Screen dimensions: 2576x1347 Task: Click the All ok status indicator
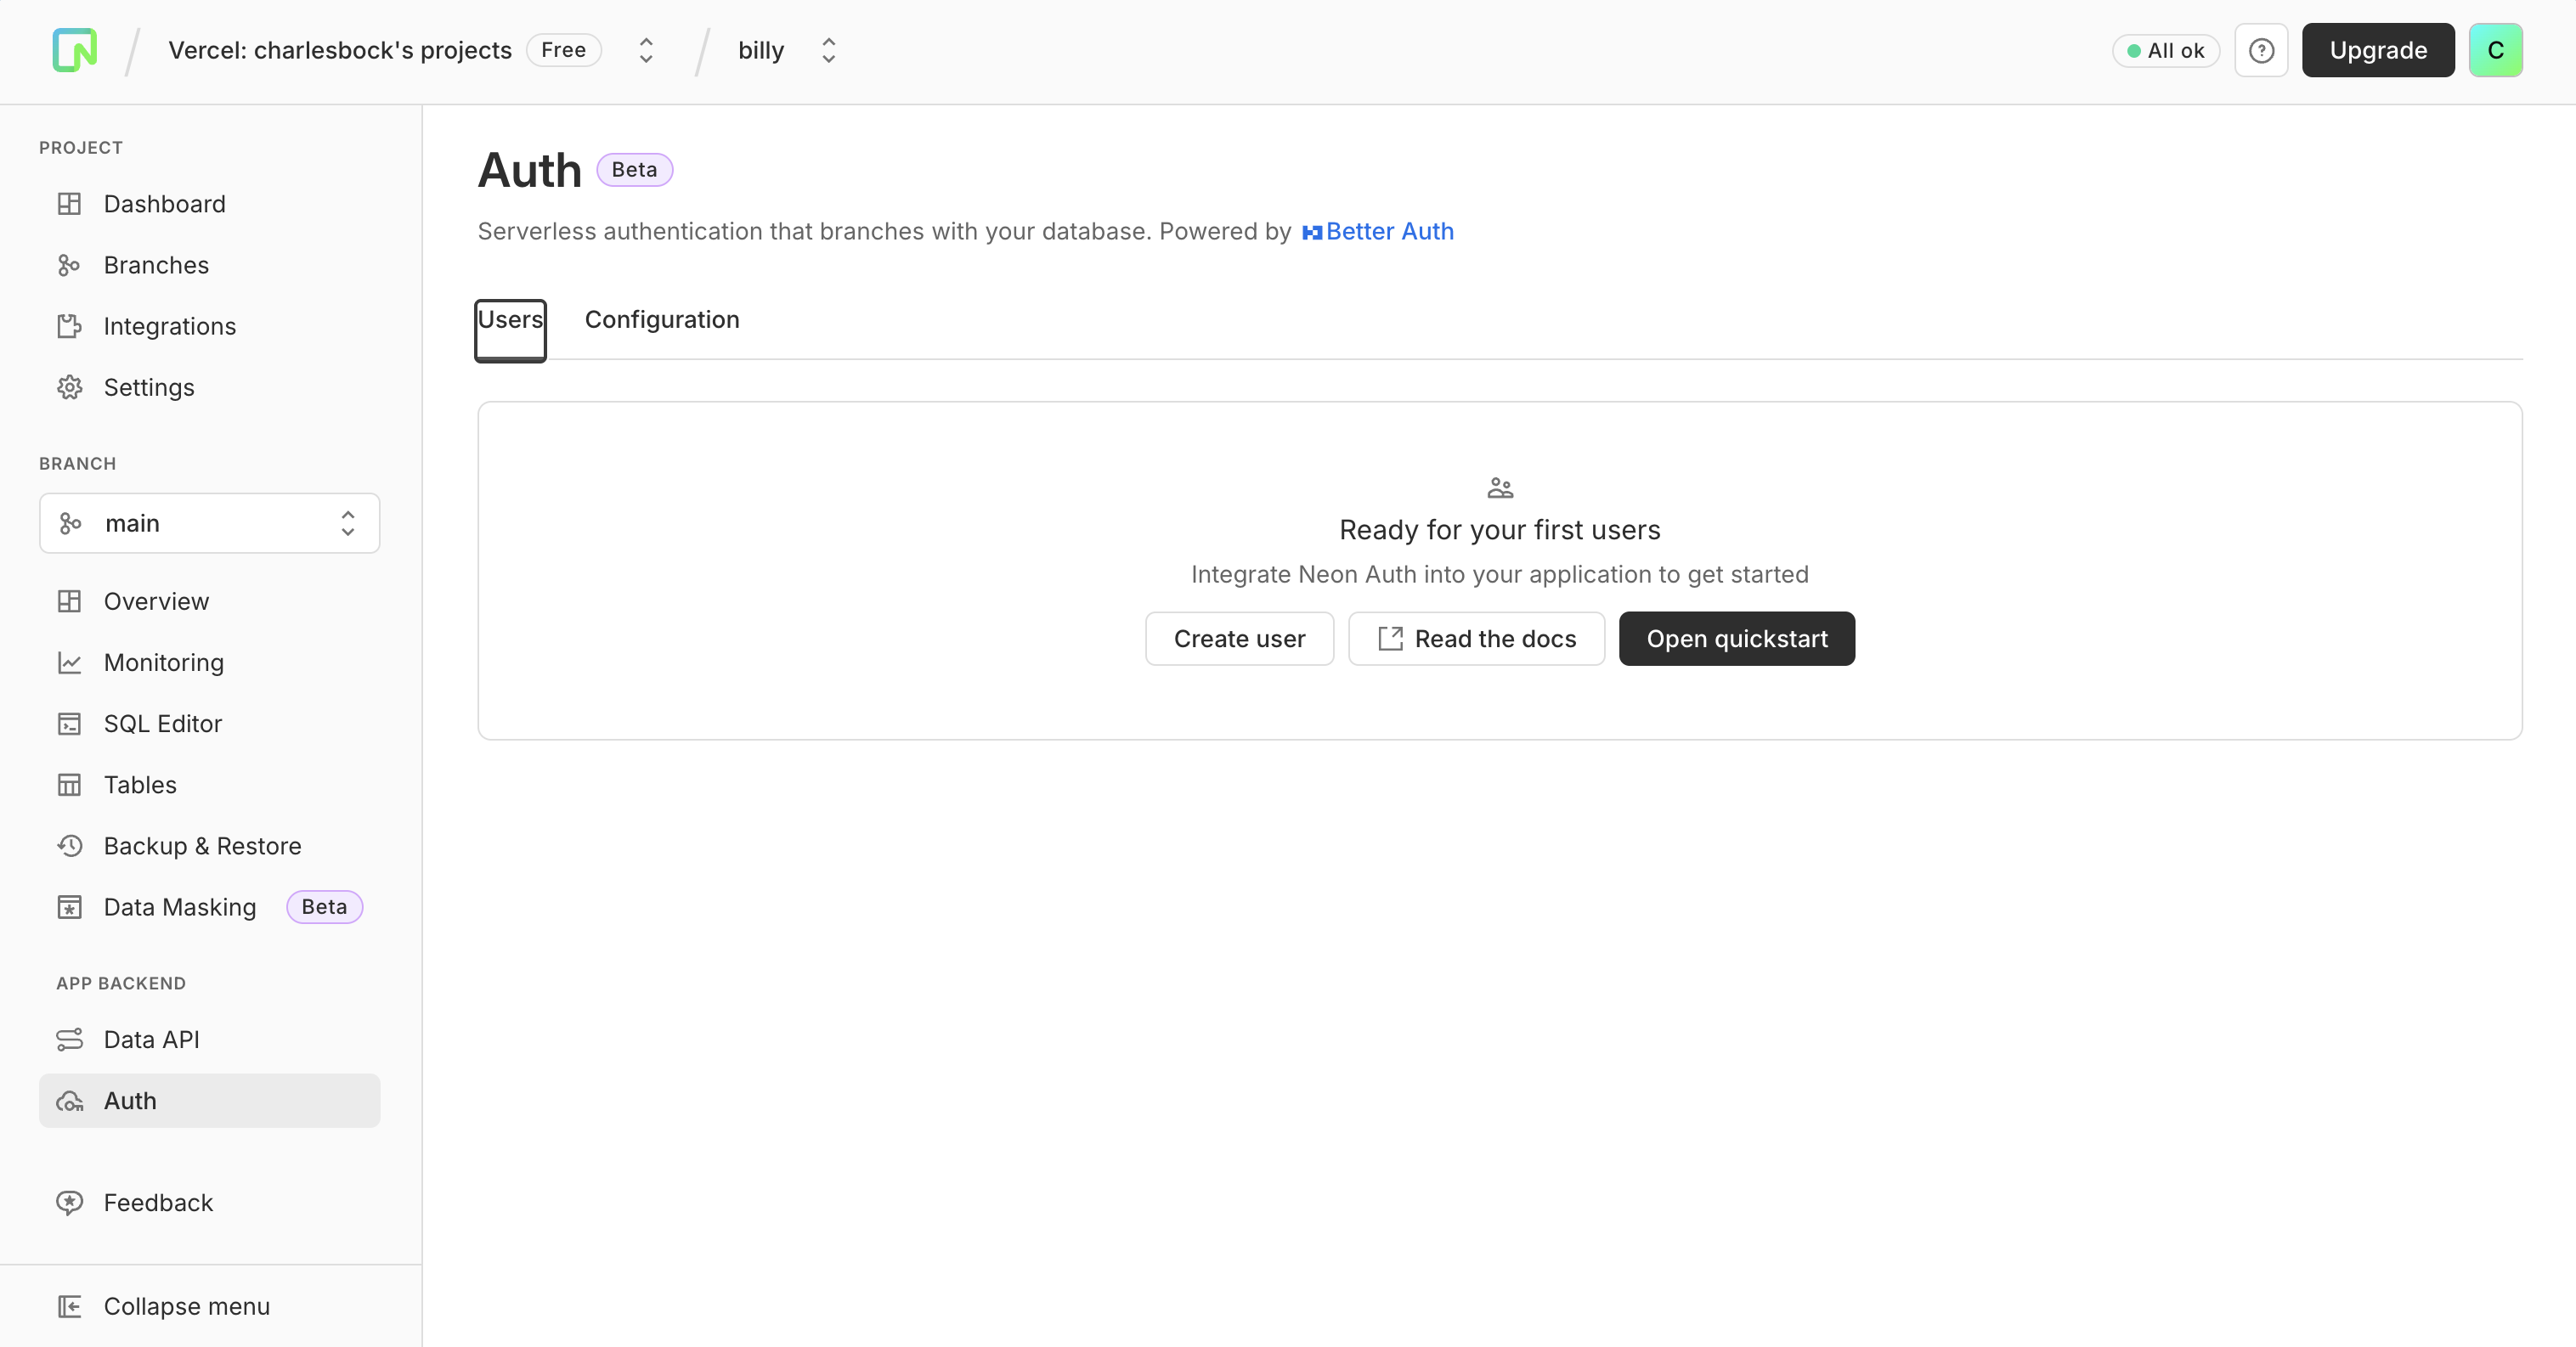(x=2165, y=51)
